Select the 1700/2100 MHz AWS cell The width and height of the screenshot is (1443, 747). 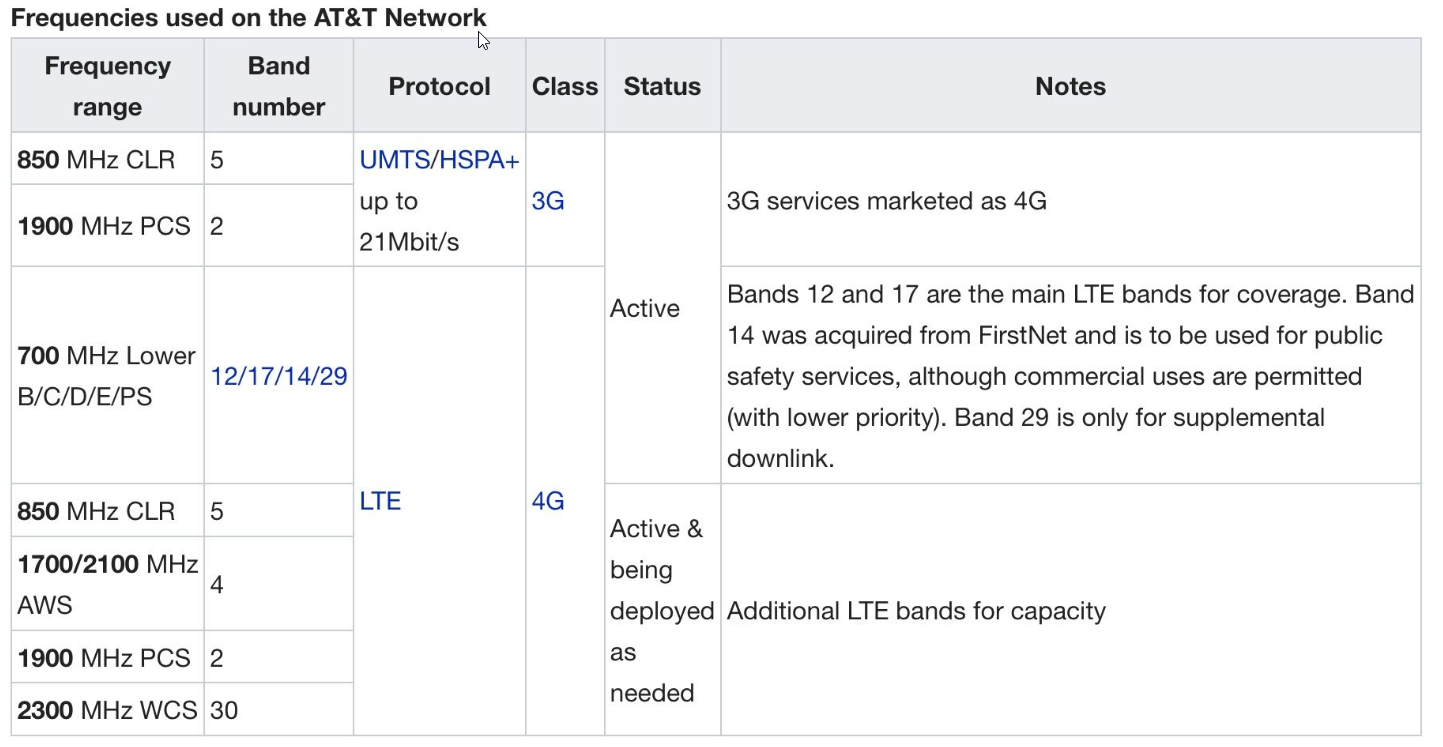point(106,585)
